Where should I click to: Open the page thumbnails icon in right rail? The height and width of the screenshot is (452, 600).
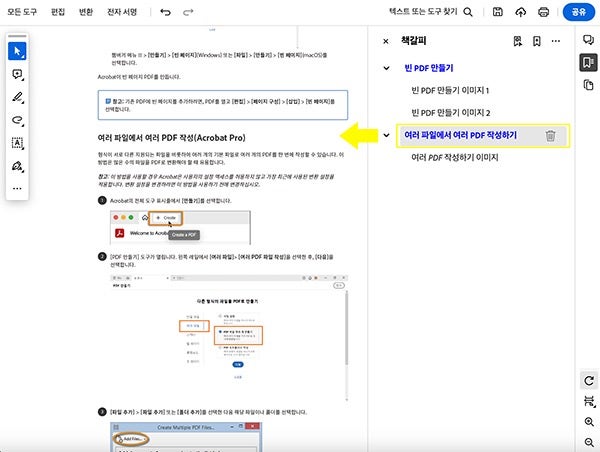coord(589,85)
